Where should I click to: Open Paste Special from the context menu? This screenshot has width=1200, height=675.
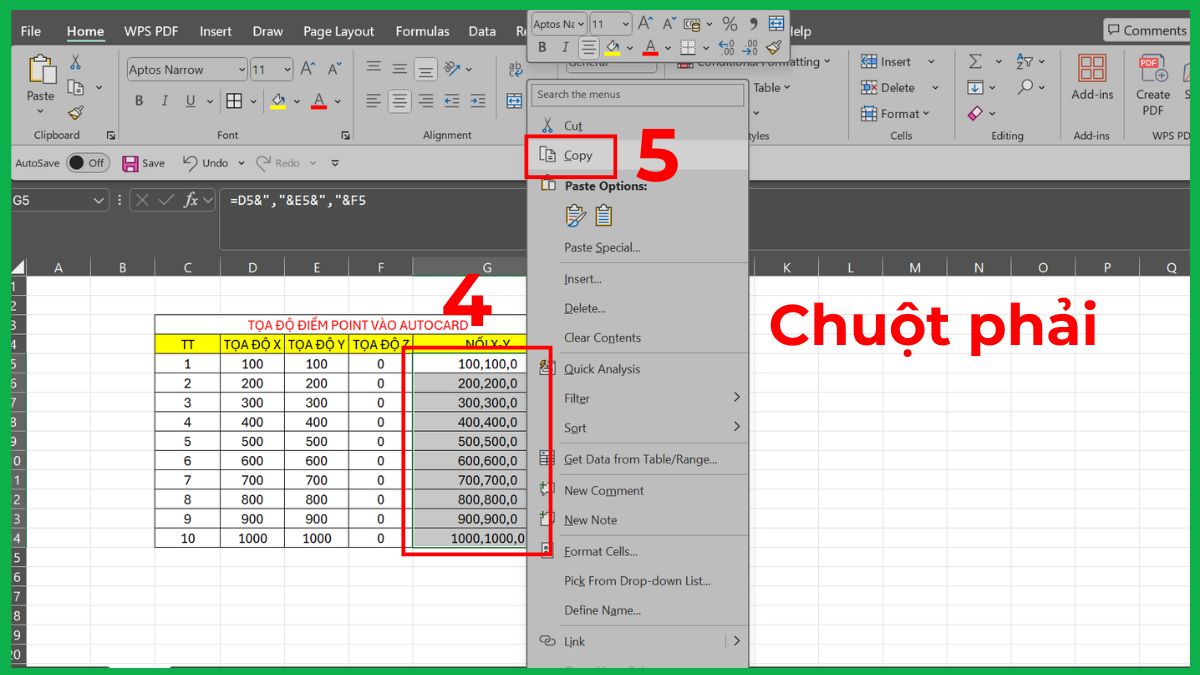point(600,247)
